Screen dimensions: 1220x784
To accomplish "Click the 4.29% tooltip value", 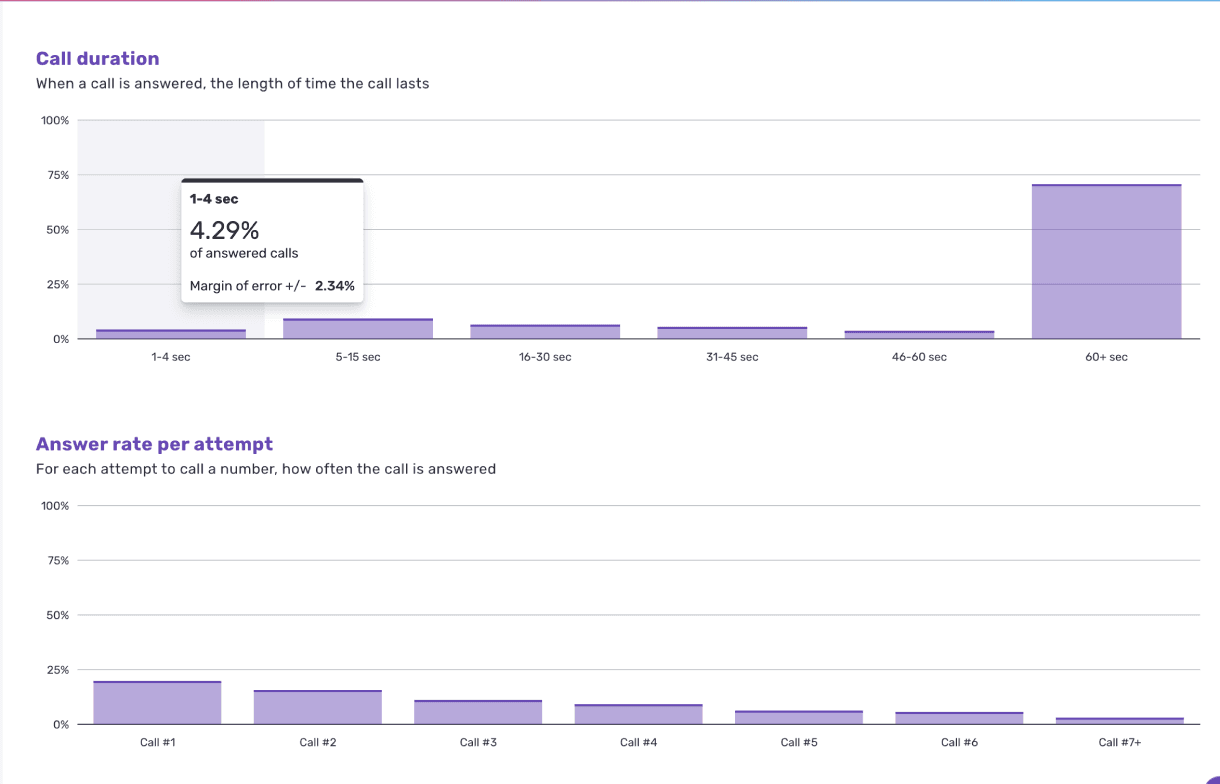I will (x=225, y=230).
